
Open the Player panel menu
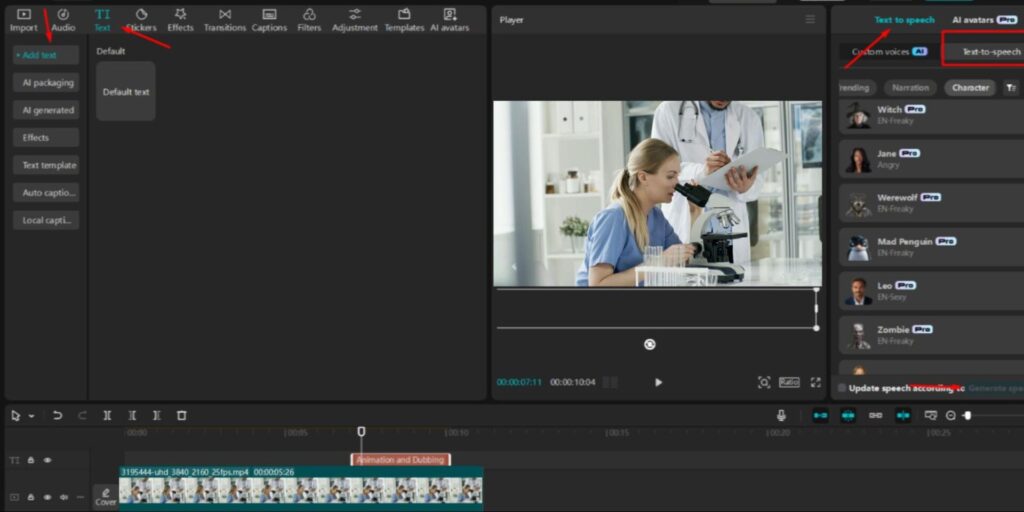click(810, 20)
